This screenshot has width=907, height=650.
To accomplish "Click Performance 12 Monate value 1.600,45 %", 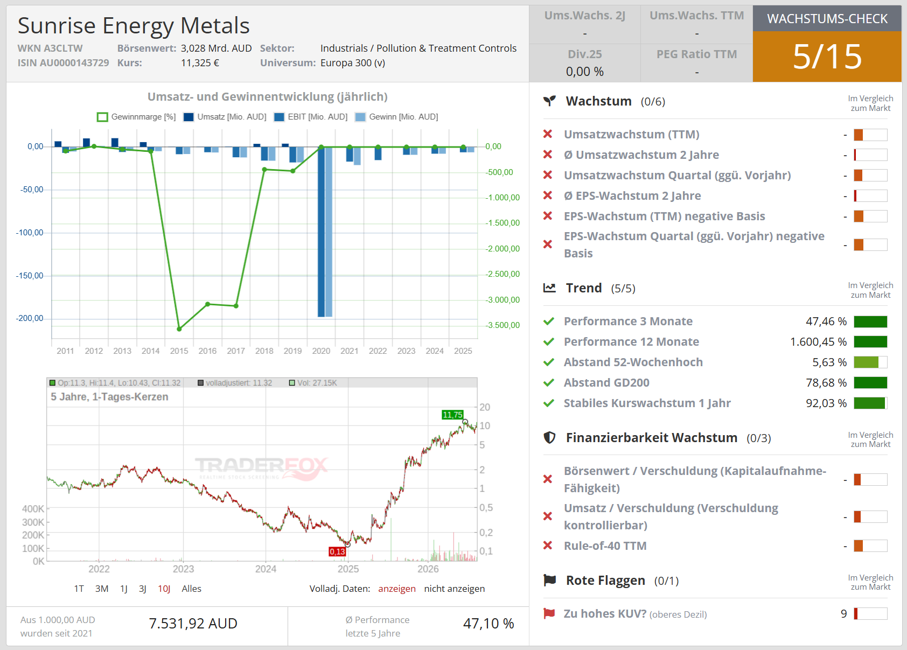I will pyautogui.click(x=818, y=342).
